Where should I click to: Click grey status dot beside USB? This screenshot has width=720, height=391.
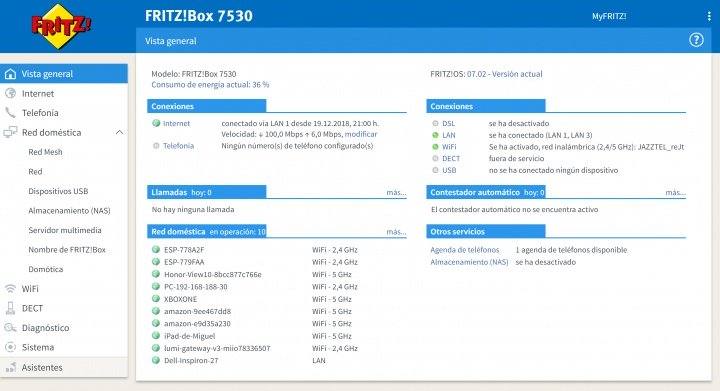click(x=435, y=170)
